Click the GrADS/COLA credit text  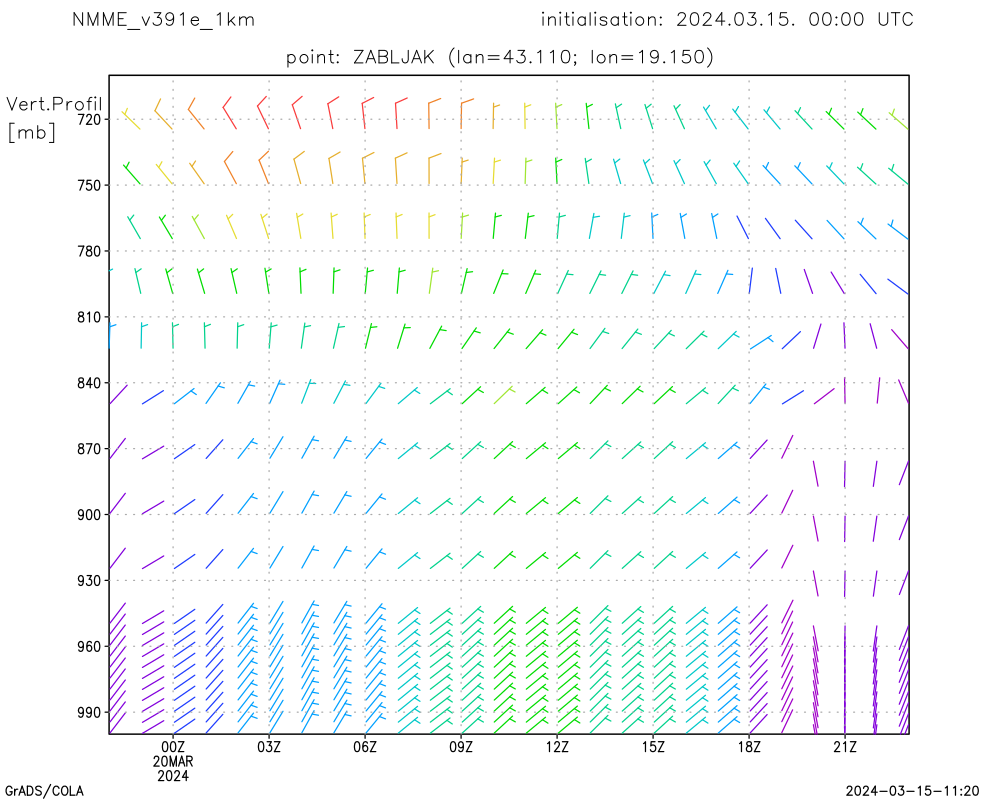tap(45, 792)
